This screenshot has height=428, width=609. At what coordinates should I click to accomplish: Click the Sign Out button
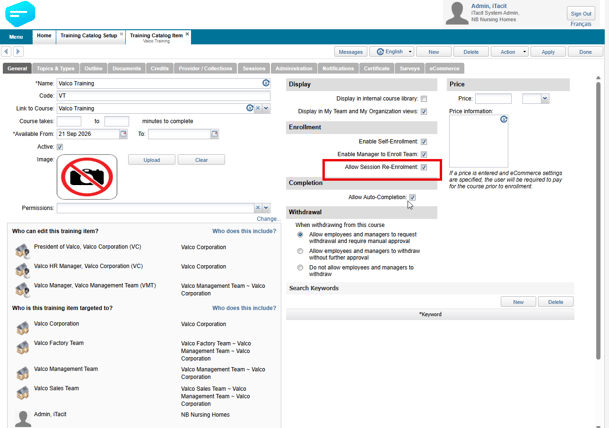(x=581, y=14)
